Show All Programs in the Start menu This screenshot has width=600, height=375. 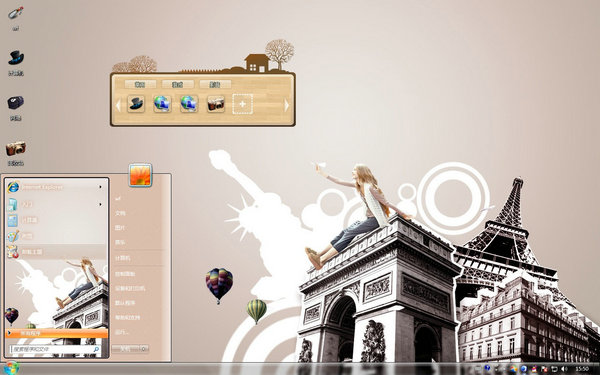pyautogui.click(x=57, y=333)
